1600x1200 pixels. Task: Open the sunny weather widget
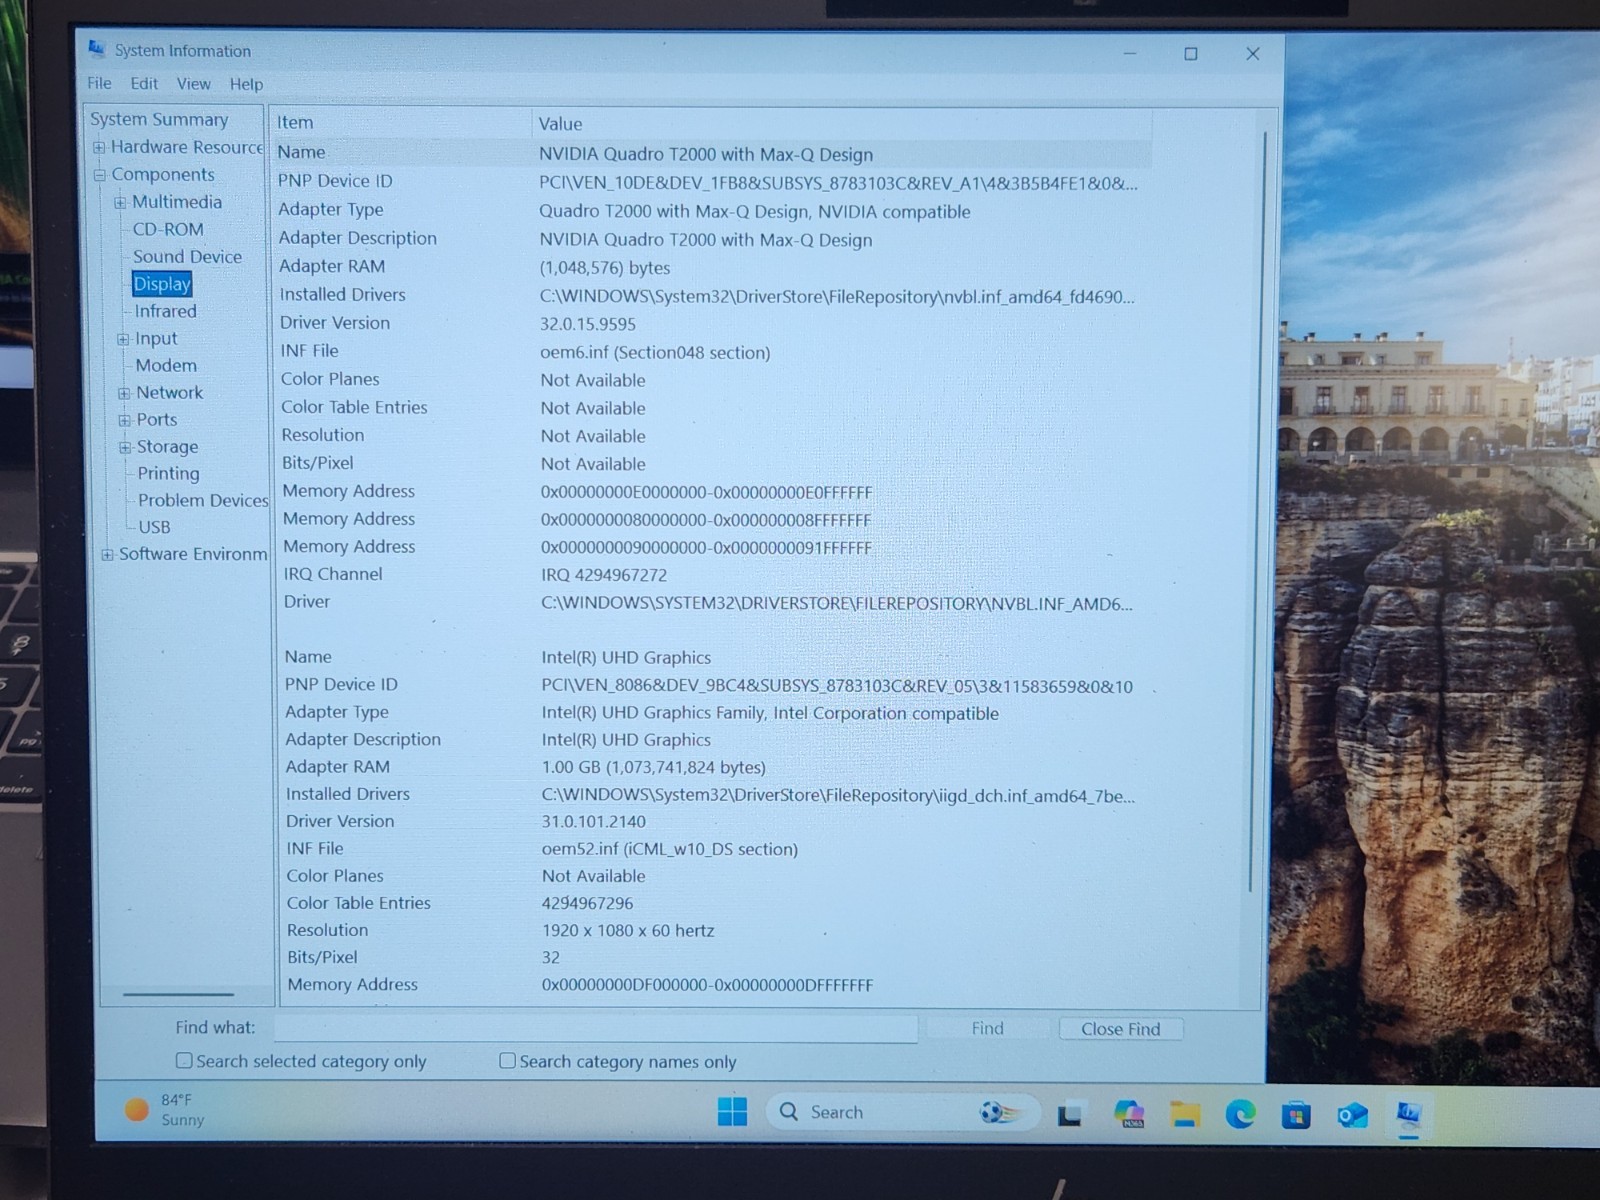point(165,1110)
